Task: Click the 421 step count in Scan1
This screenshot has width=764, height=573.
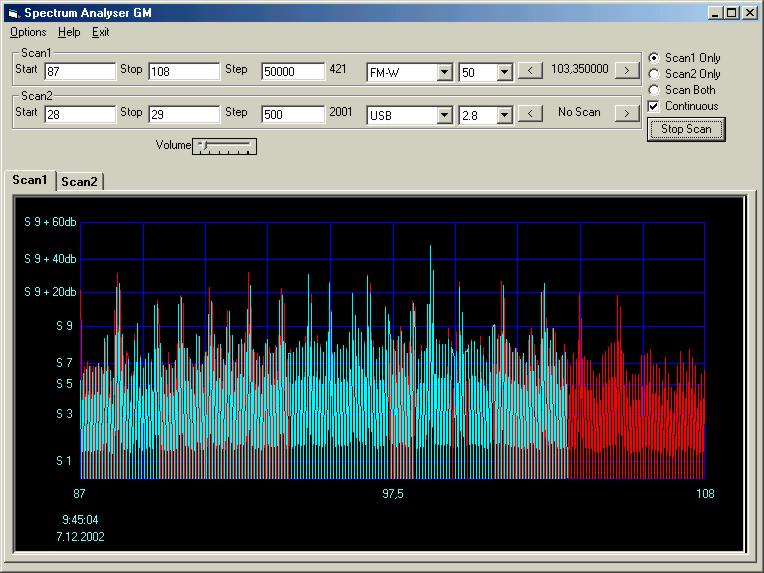Action: [x=338, y=69]
